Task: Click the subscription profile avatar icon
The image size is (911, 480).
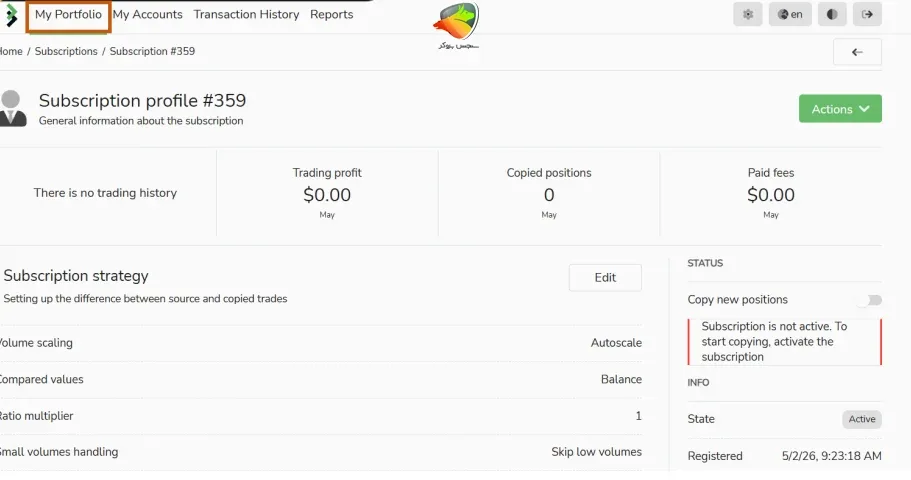Action: tap(12, 108)
